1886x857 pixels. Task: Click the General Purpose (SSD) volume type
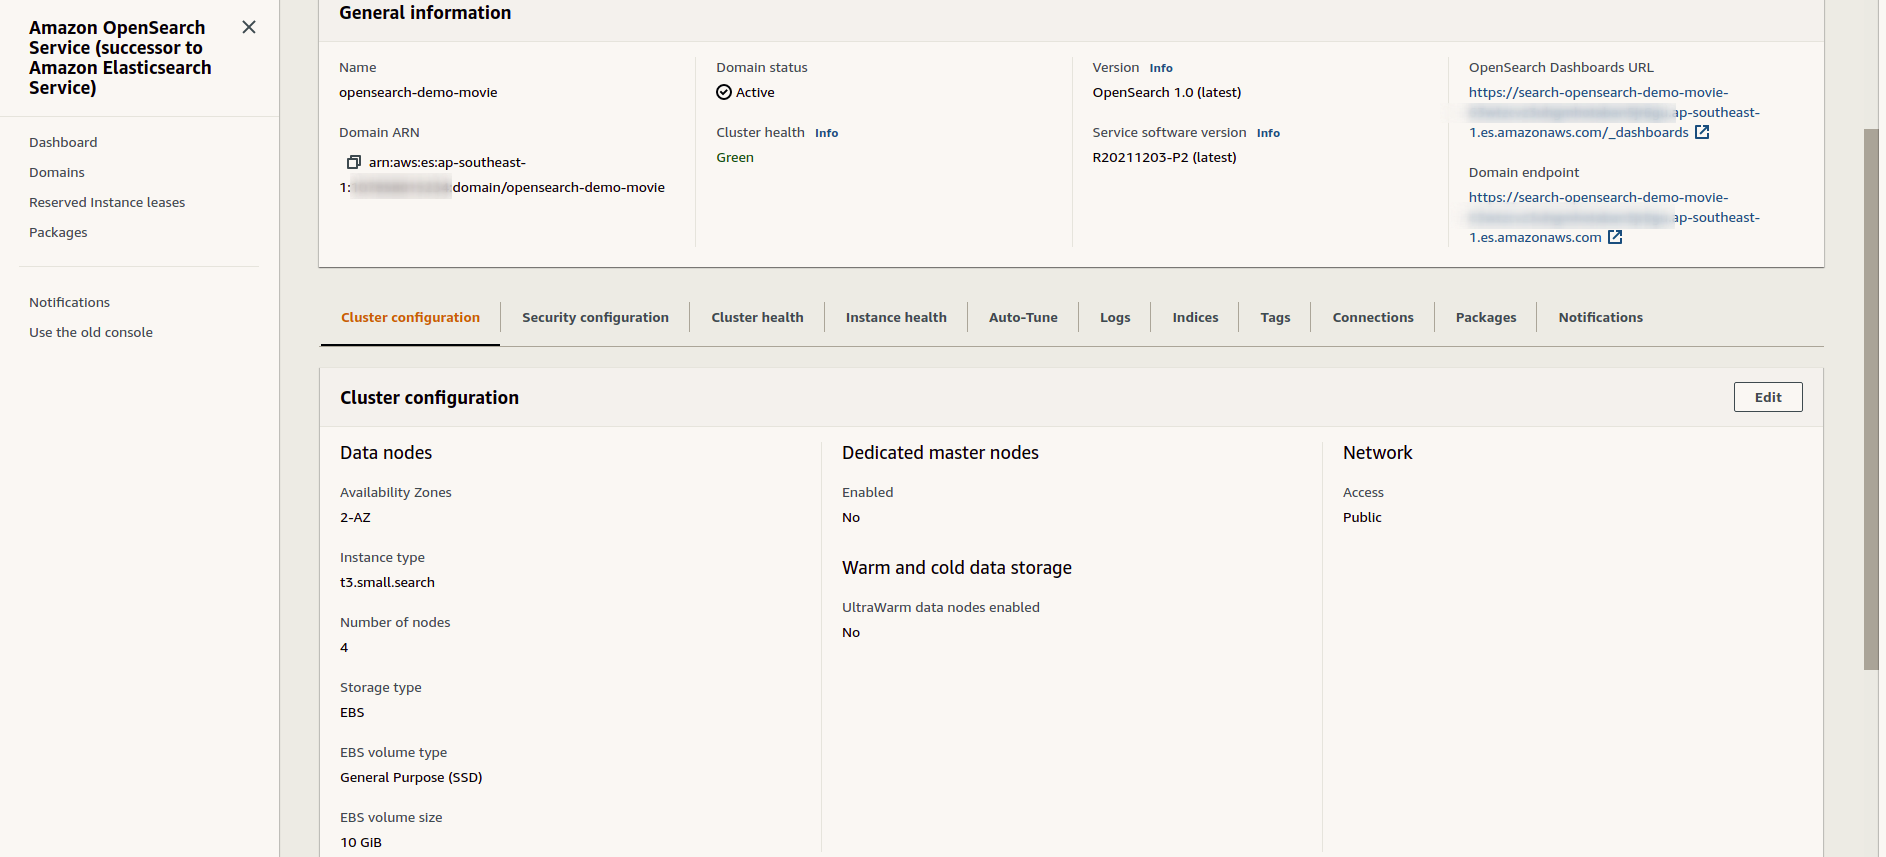tap(411, 777)
